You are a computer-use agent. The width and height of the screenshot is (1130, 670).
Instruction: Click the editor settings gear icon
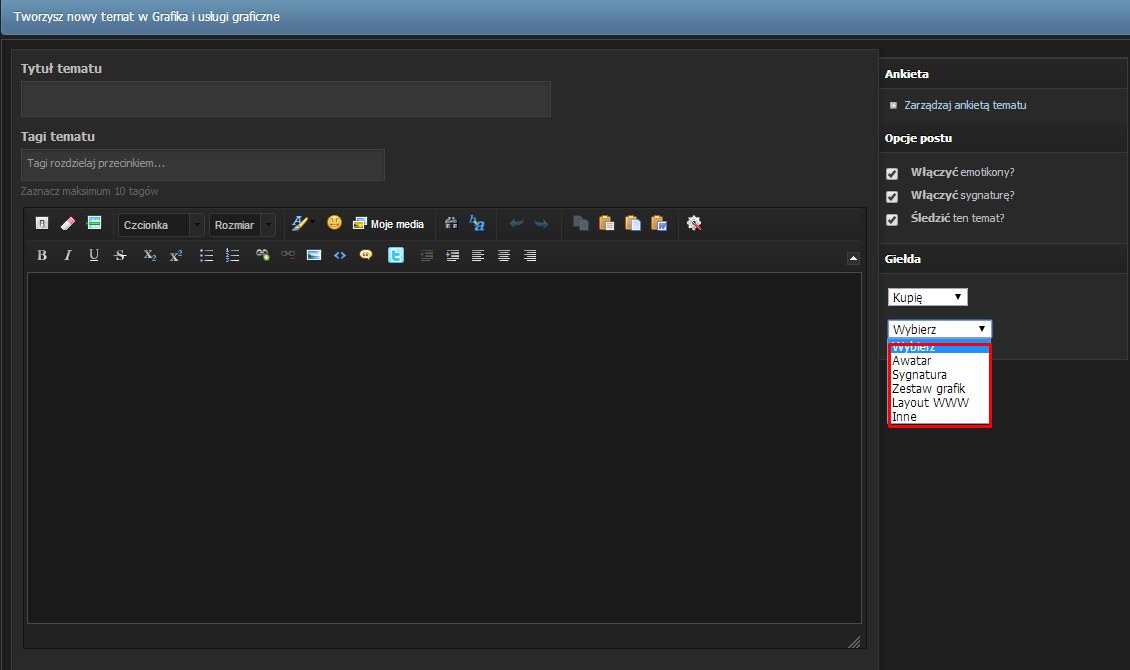(x=694, y=223)
